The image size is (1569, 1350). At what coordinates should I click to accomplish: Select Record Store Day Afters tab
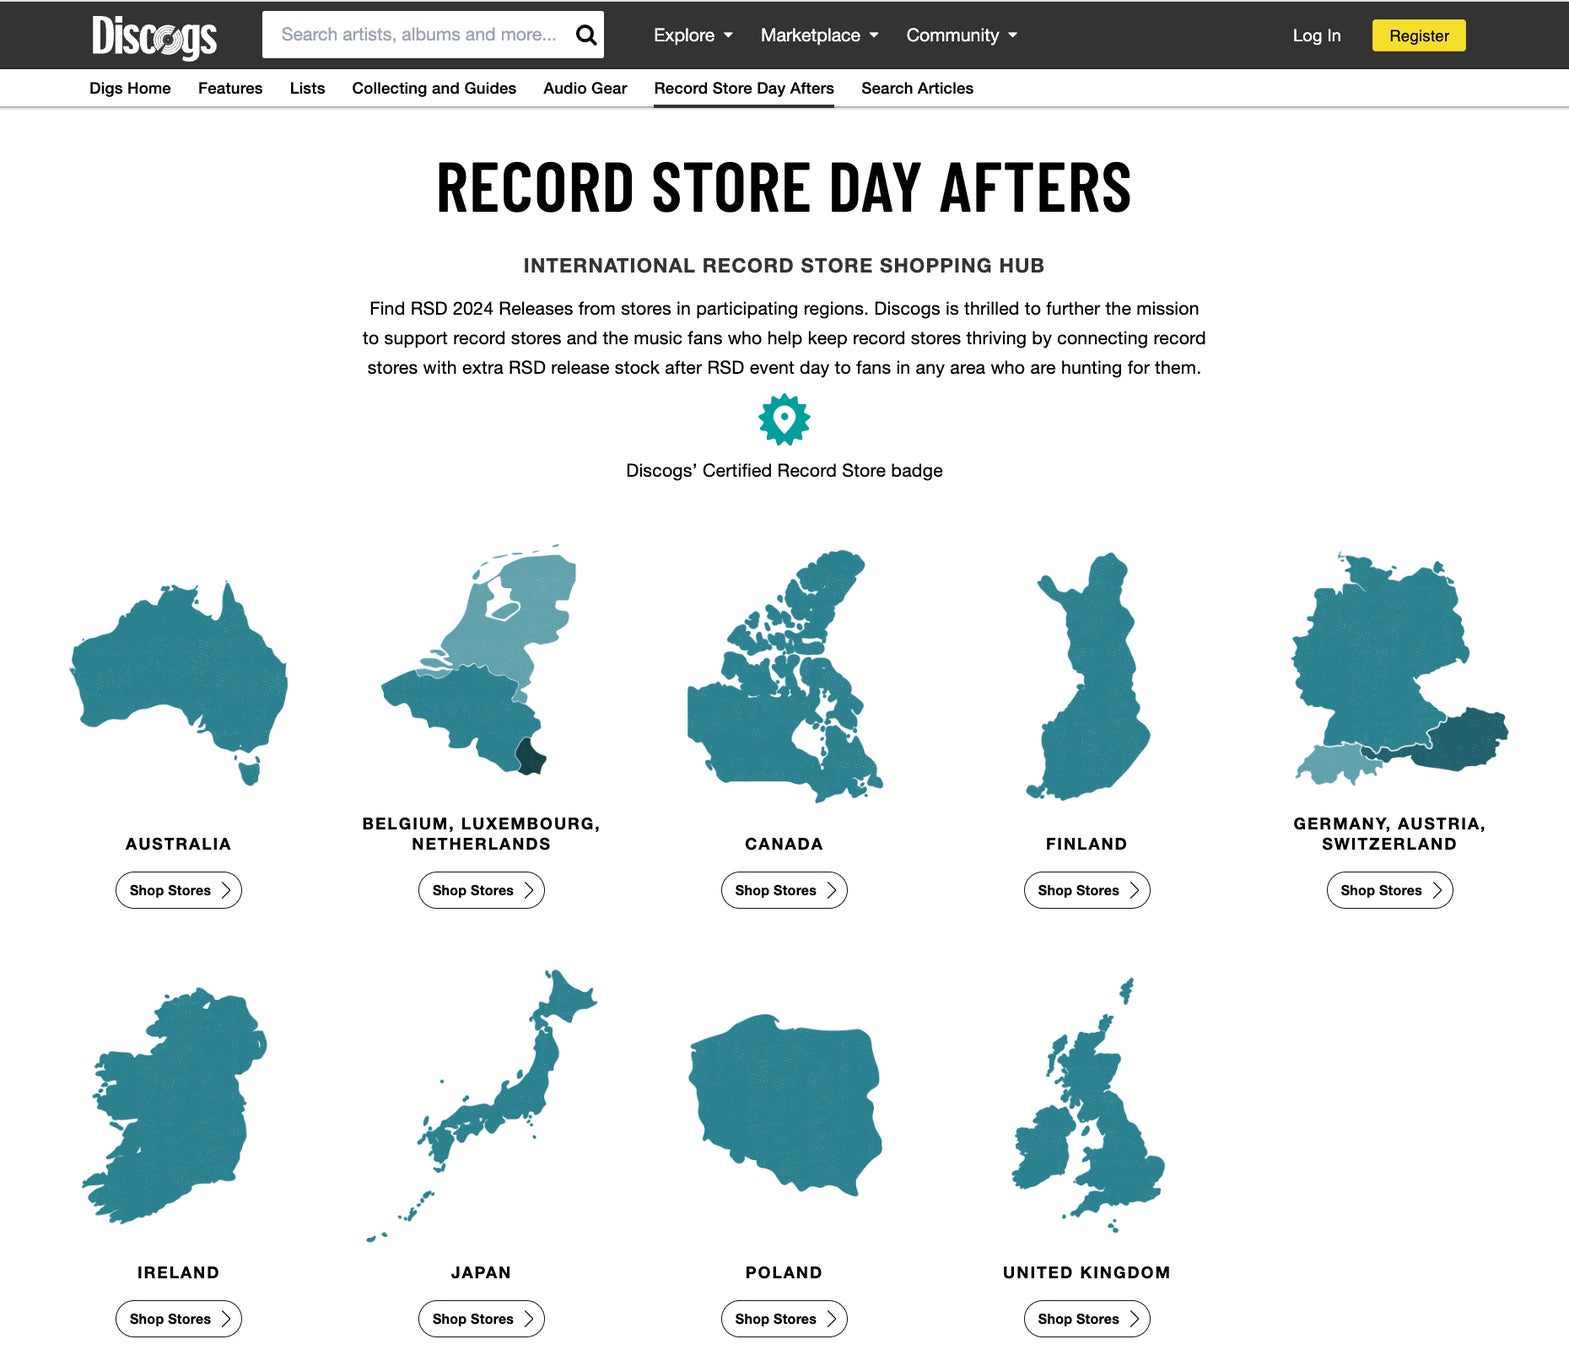coord(744,88)
